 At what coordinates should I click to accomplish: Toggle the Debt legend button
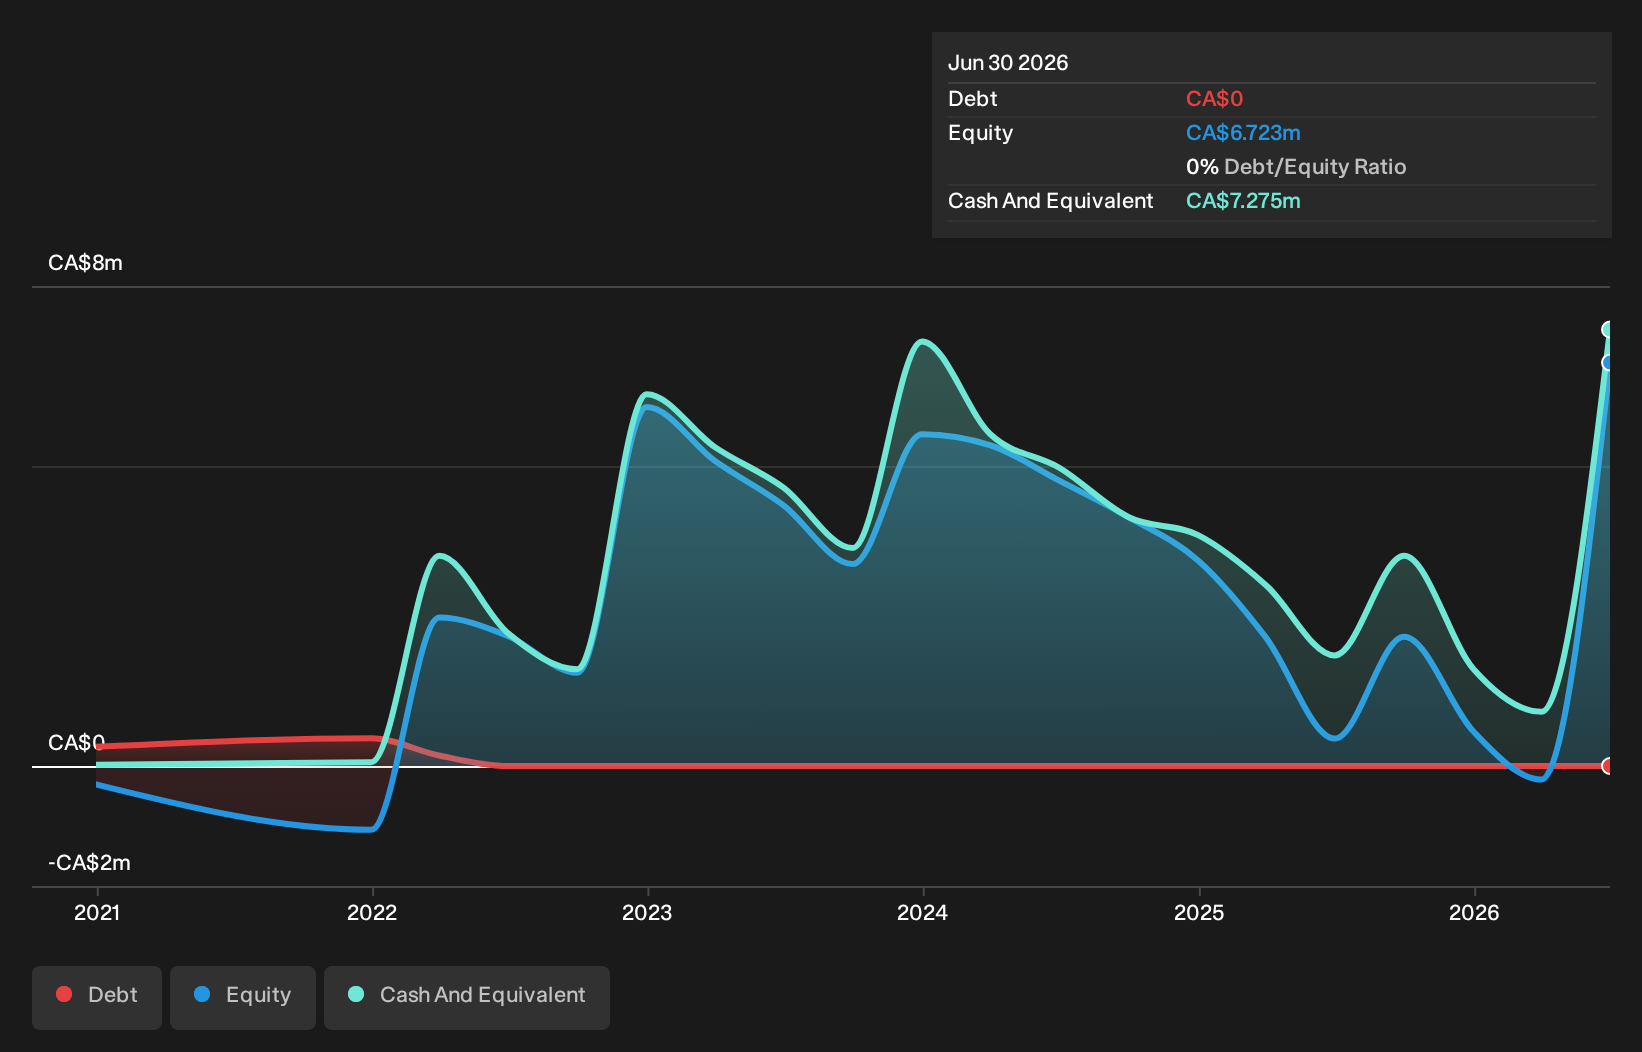pos(97,997)
